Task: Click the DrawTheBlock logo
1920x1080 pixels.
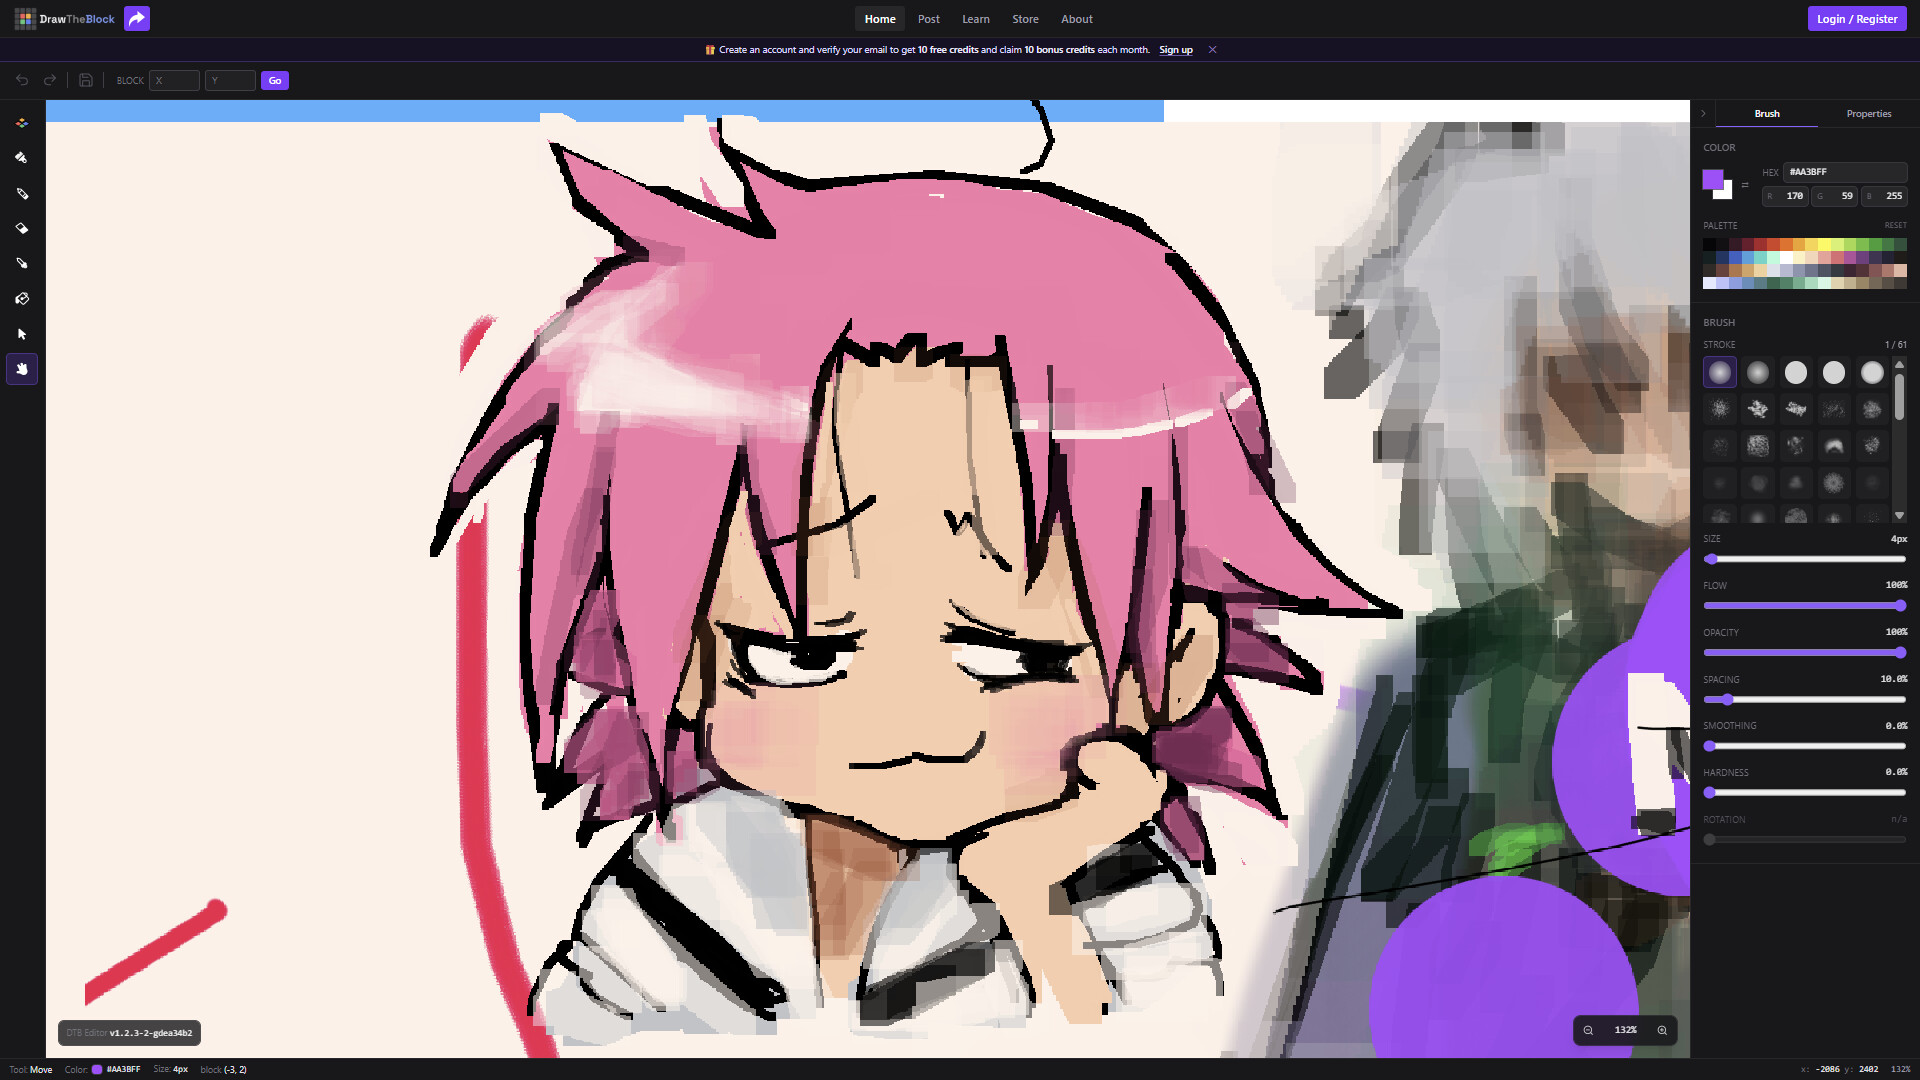Action: tap(65, 19)
